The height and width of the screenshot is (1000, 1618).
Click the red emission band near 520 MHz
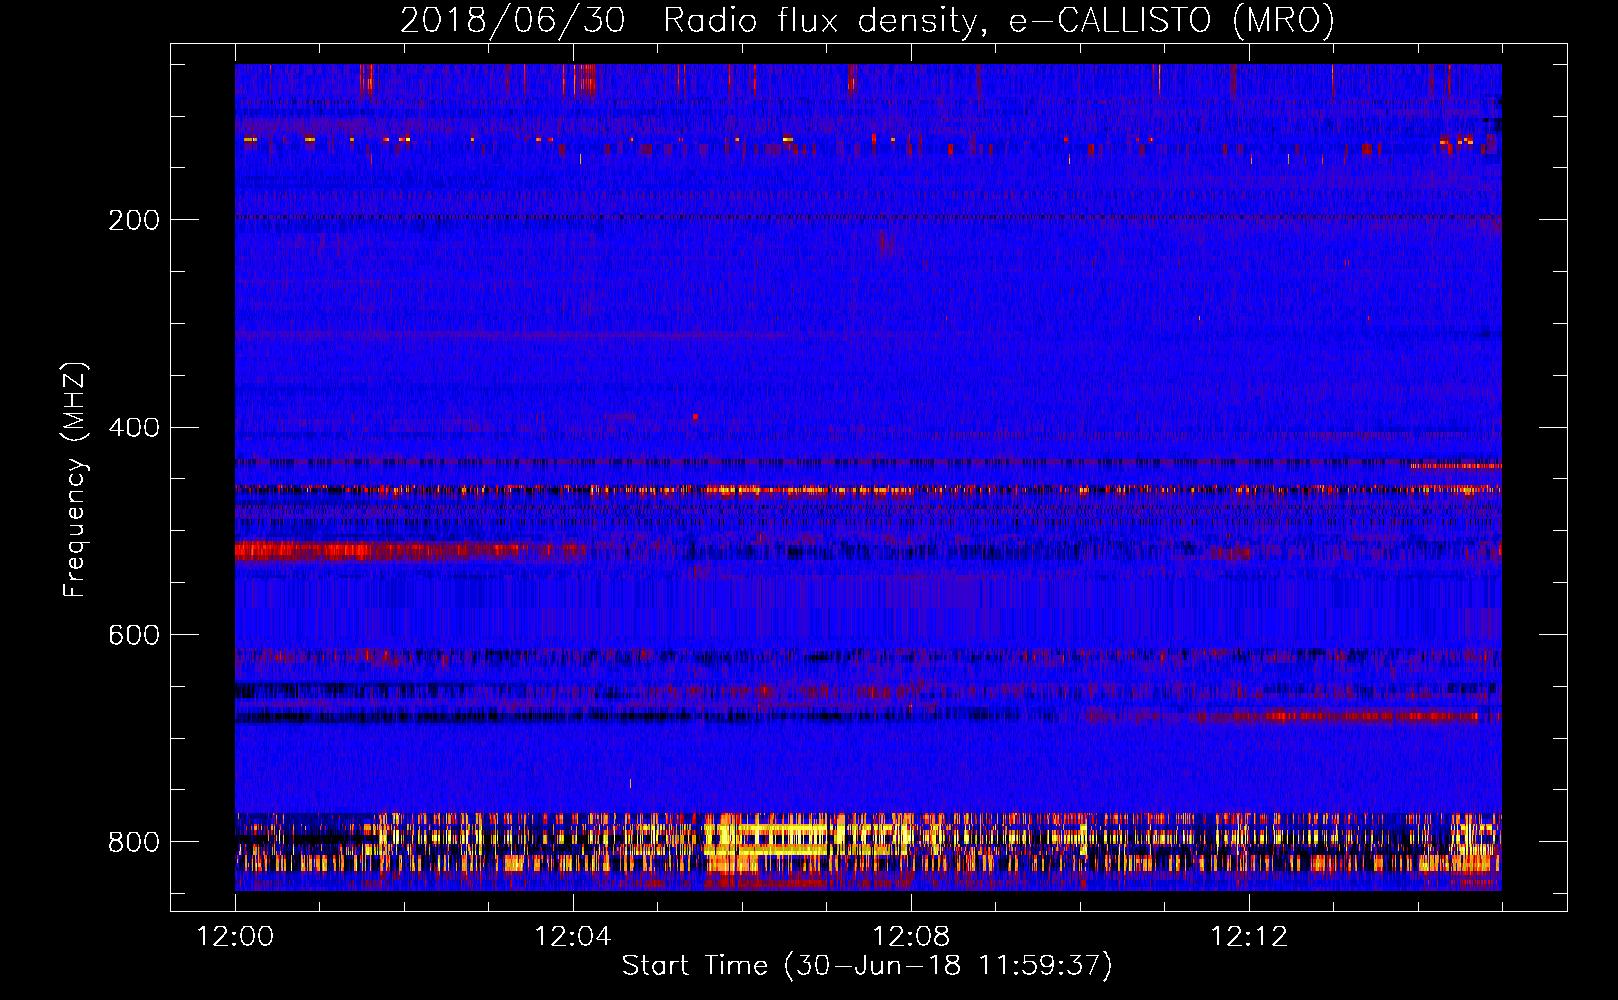(x=410, y=550)
